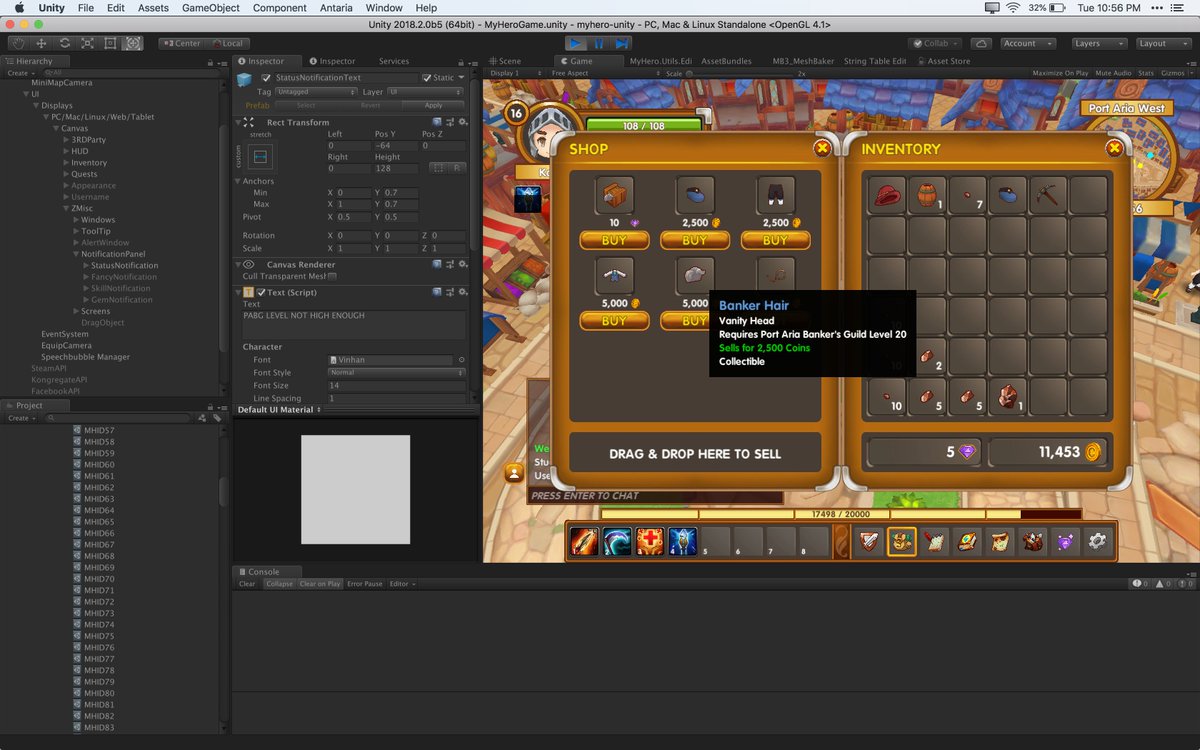Open the Services tab
Screen dimensions: 1200x750
pyautogui.click(x=394, y=61)
